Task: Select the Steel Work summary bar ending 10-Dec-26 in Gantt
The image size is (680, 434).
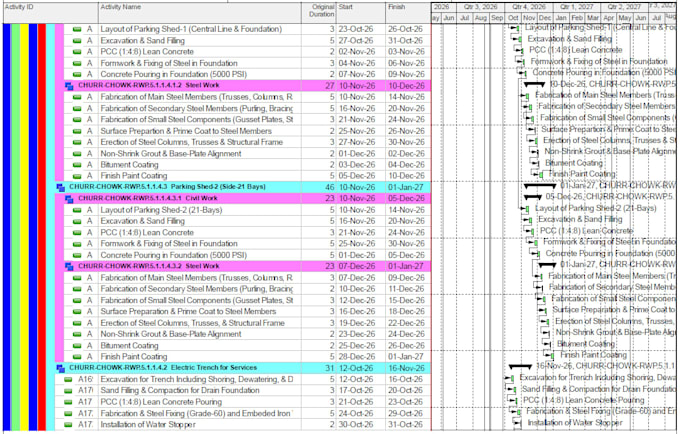Action: [534, 84]
